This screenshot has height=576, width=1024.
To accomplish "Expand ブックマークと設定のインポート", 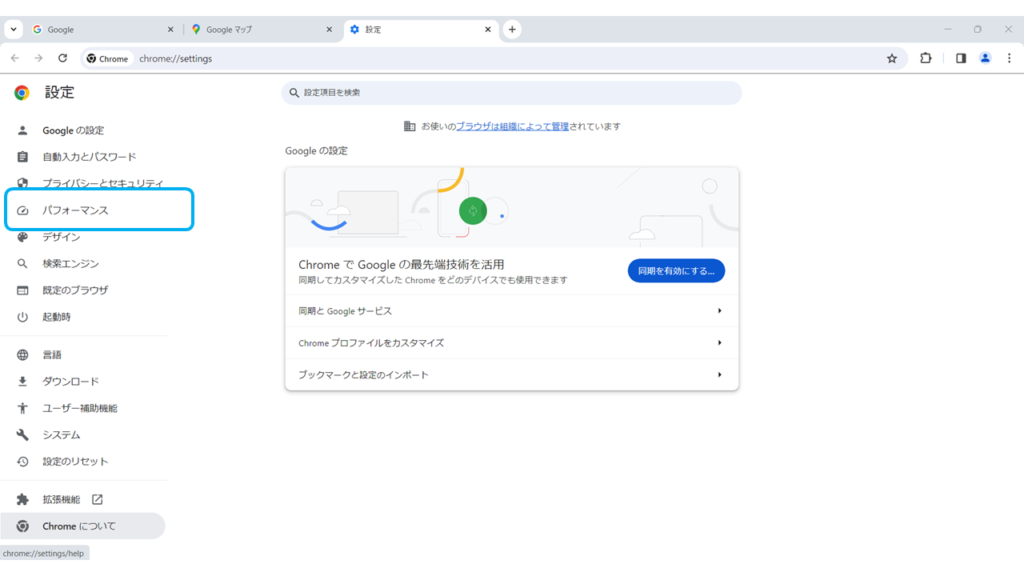I will tap(512, 375).
